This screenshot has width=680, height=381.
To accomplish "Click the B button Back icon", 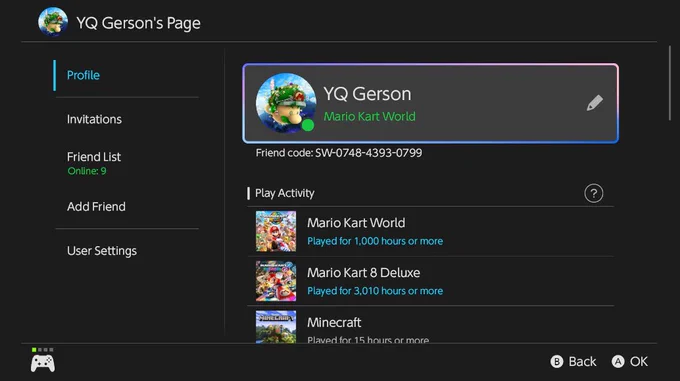I will pyautogui.click(x=556, y=361).
